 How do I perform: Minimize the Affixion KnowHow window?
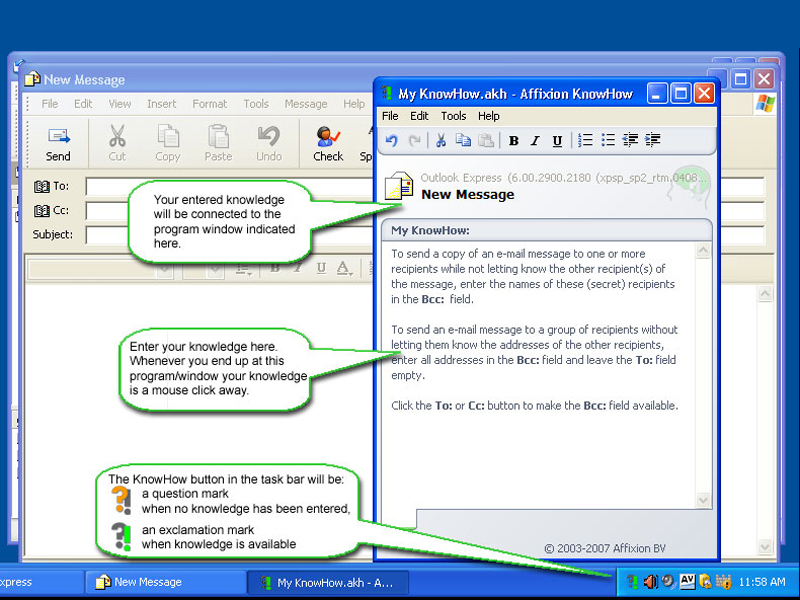657,93
